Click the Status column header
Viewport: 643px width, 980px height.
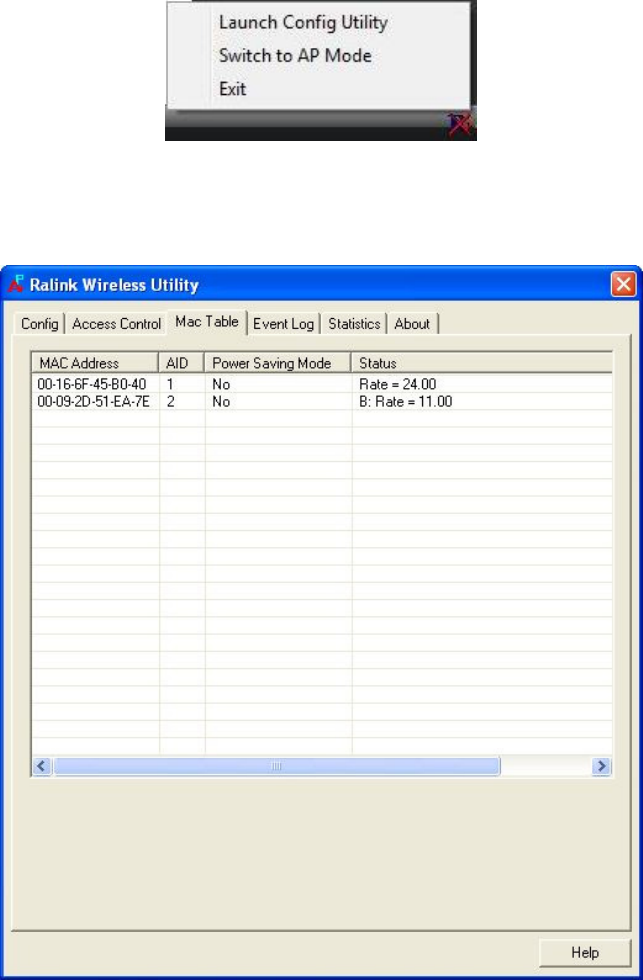[x=482, y=363]
